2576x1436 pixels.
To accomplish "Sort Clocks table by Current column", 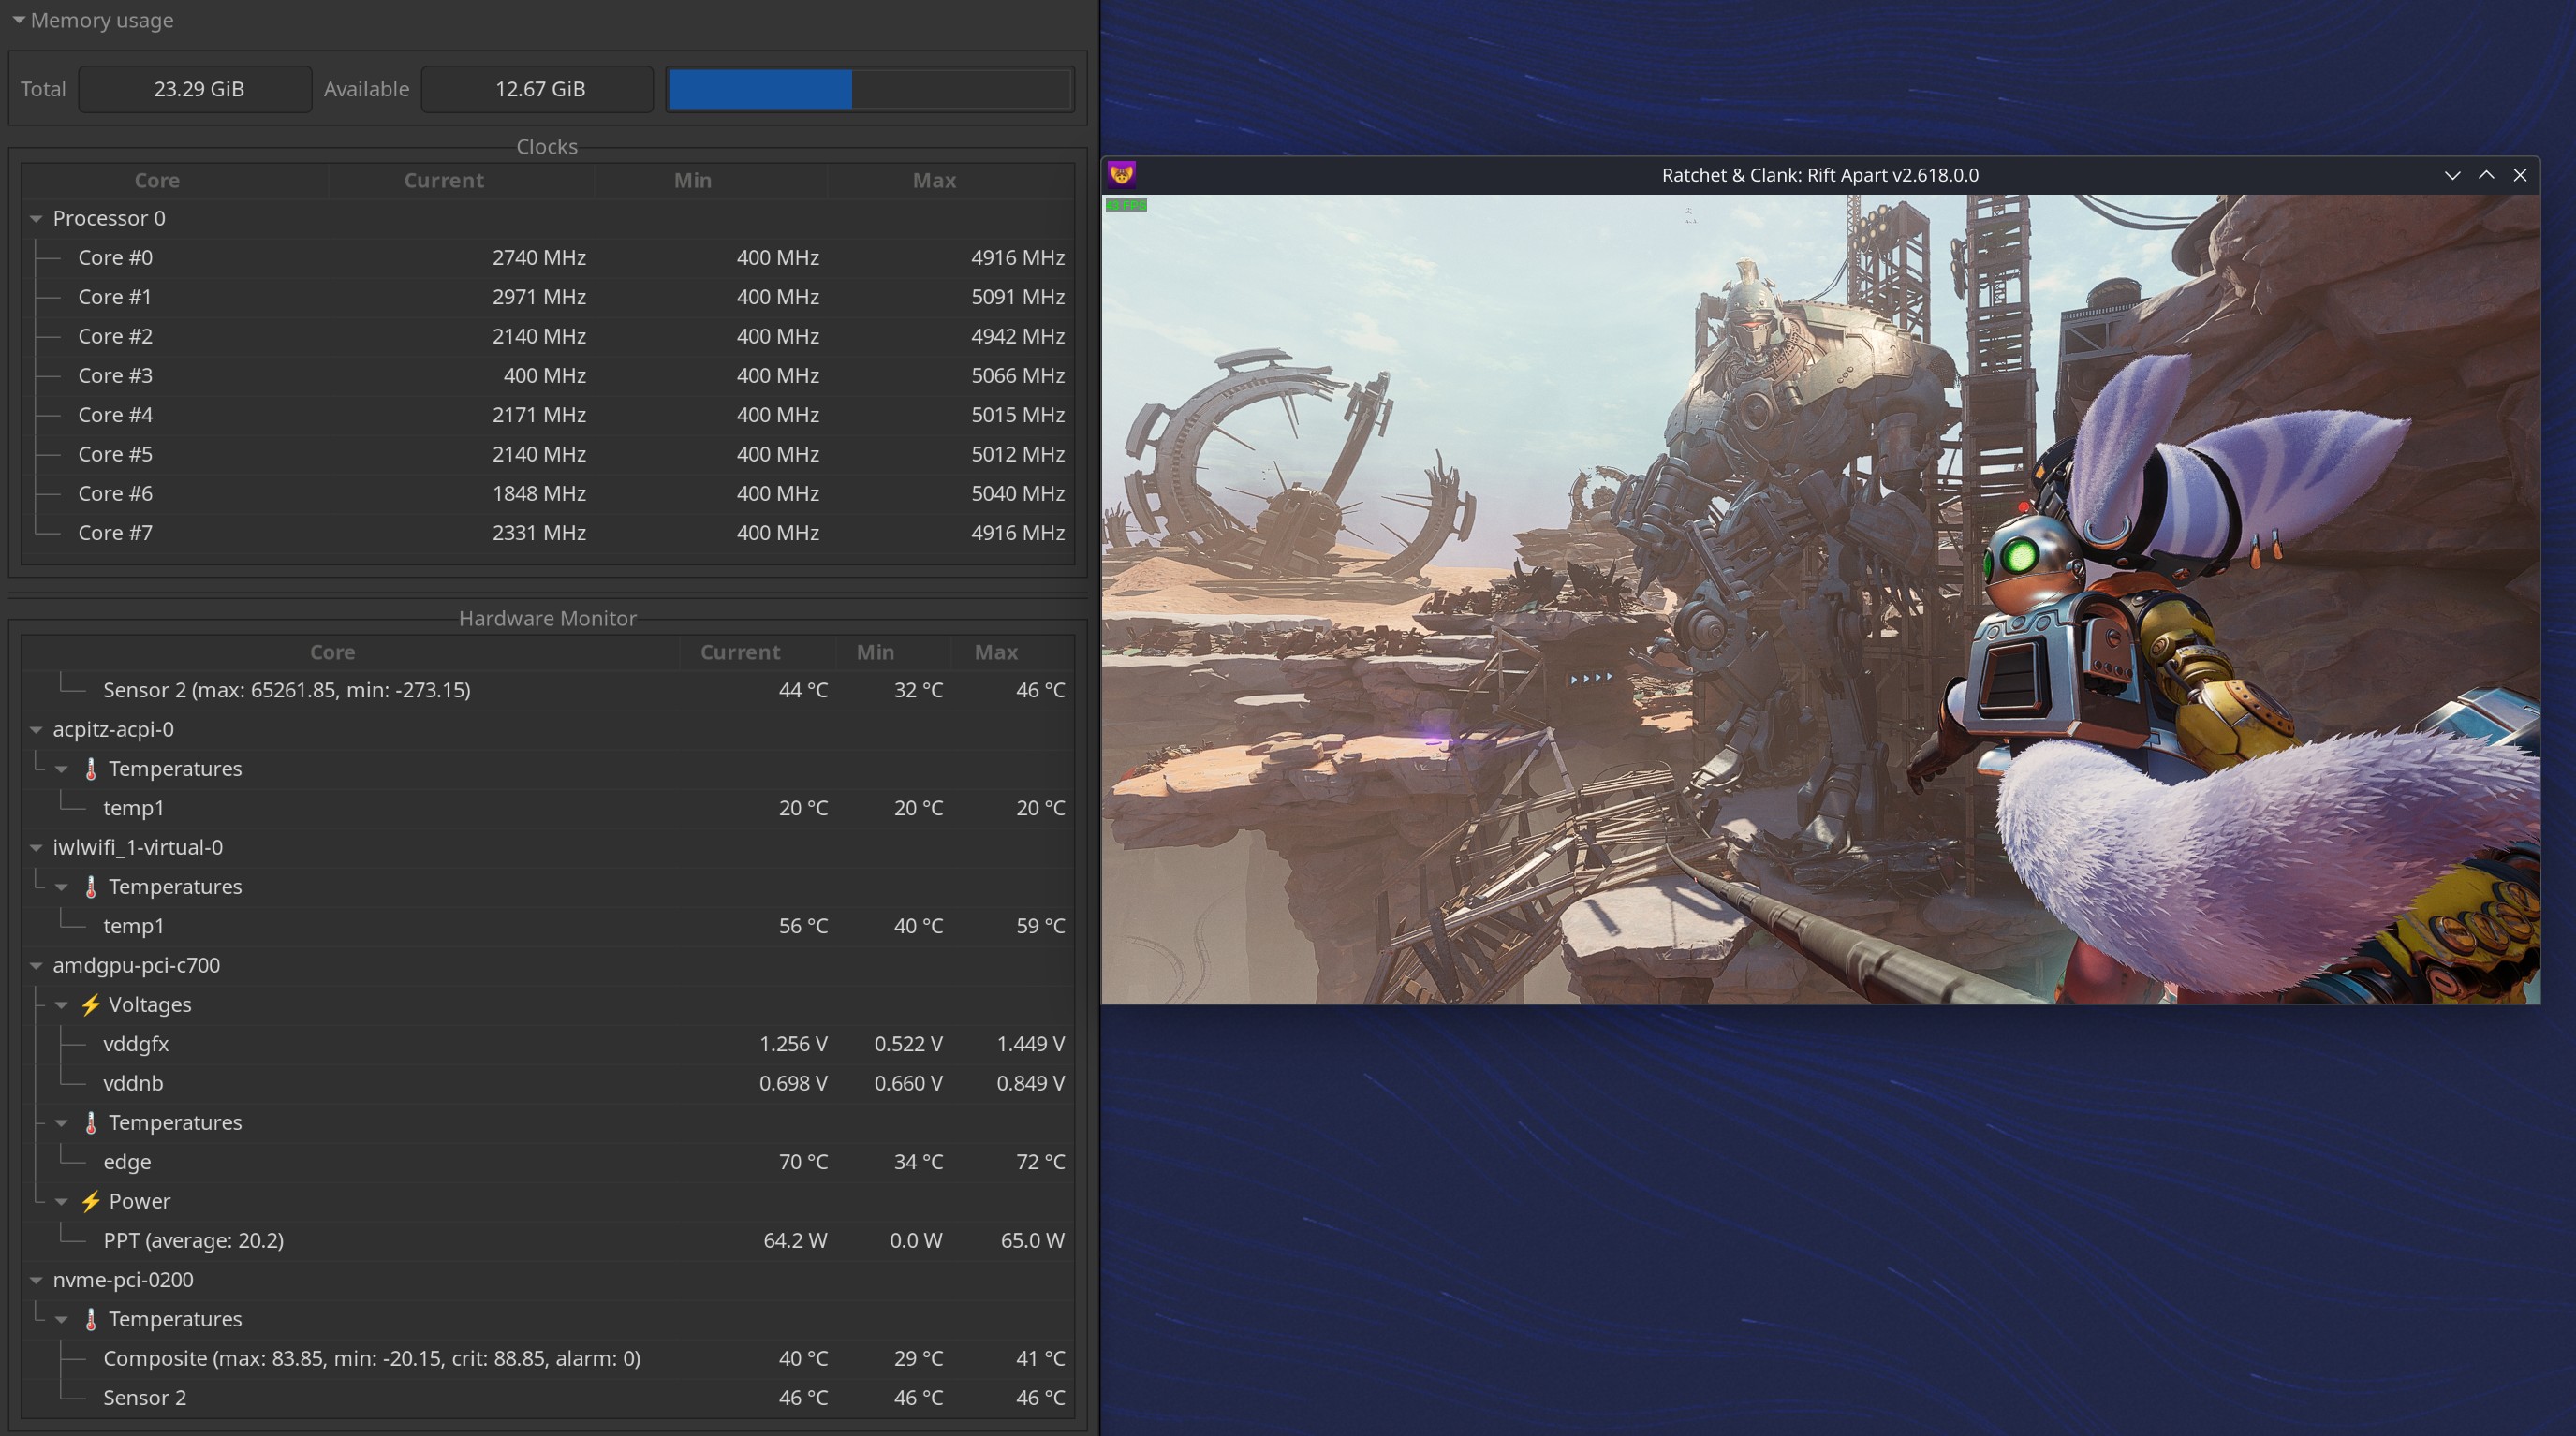I will (443, 181).
